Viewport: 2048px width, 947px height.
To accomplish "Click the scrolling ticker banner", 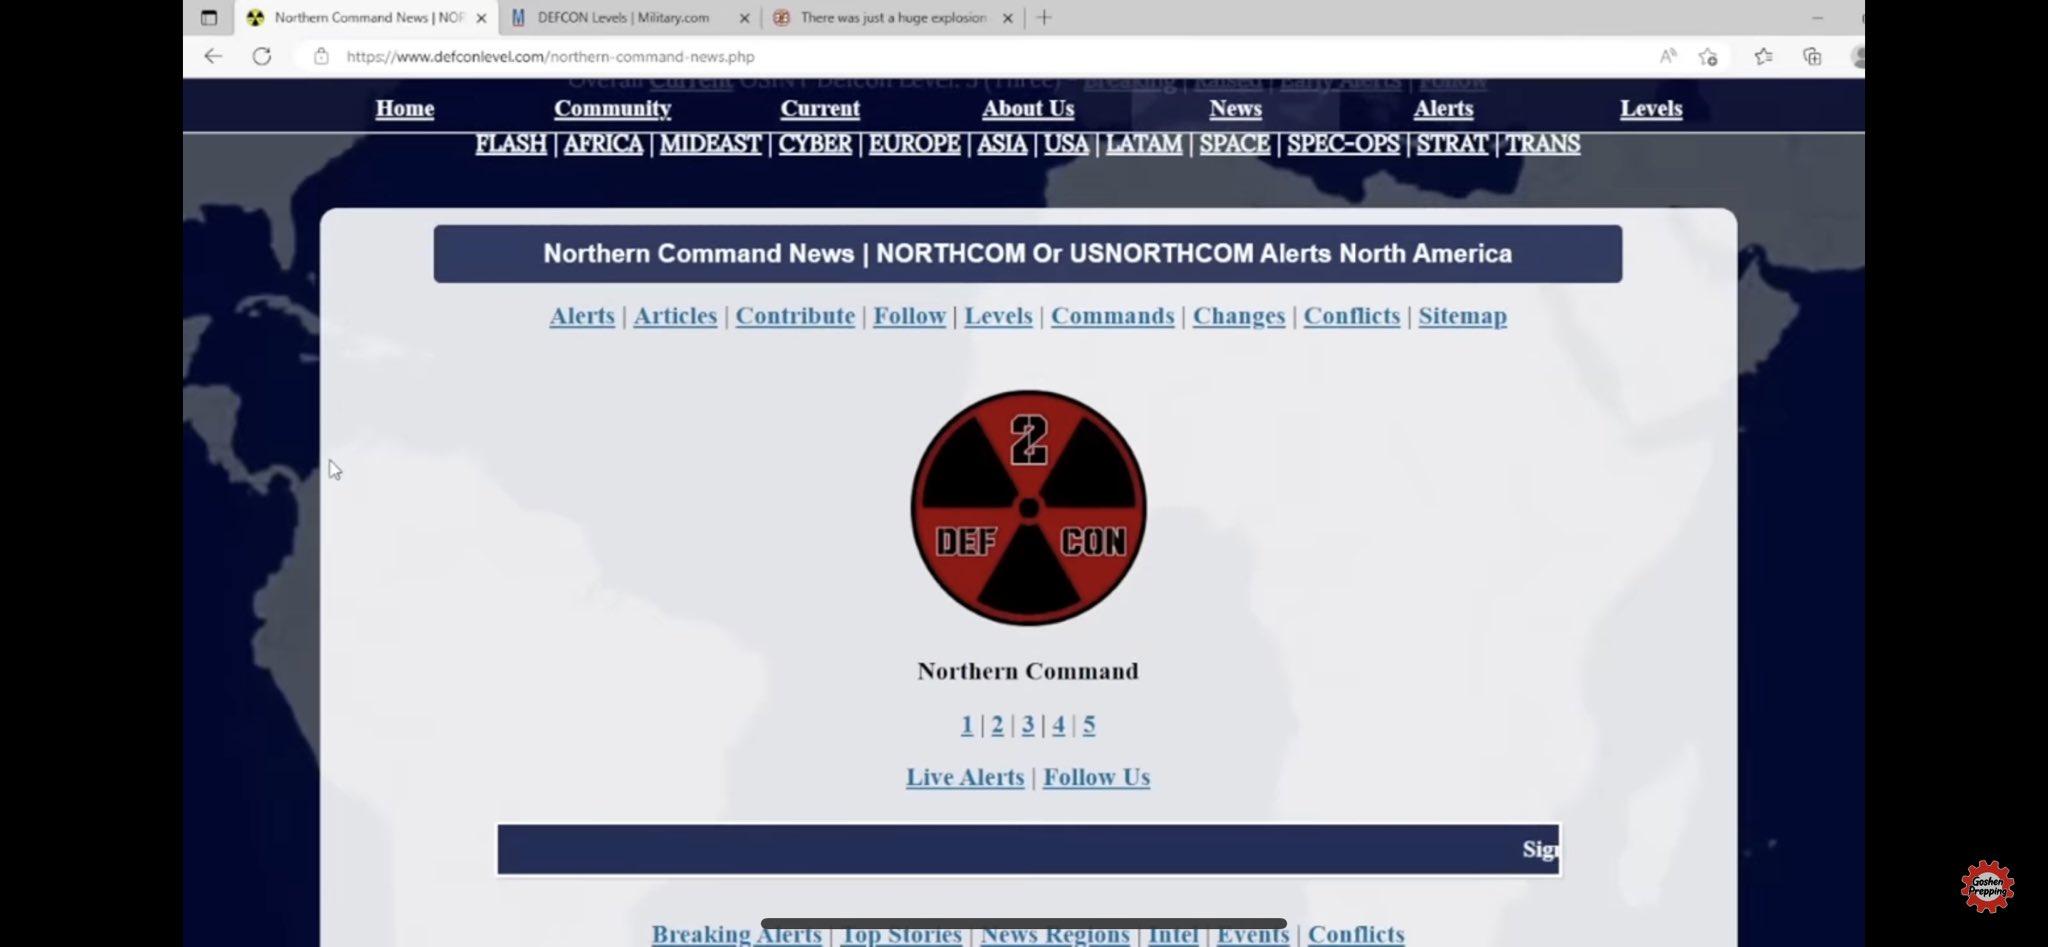I will pyautogui.click(x=1028, y=849).
